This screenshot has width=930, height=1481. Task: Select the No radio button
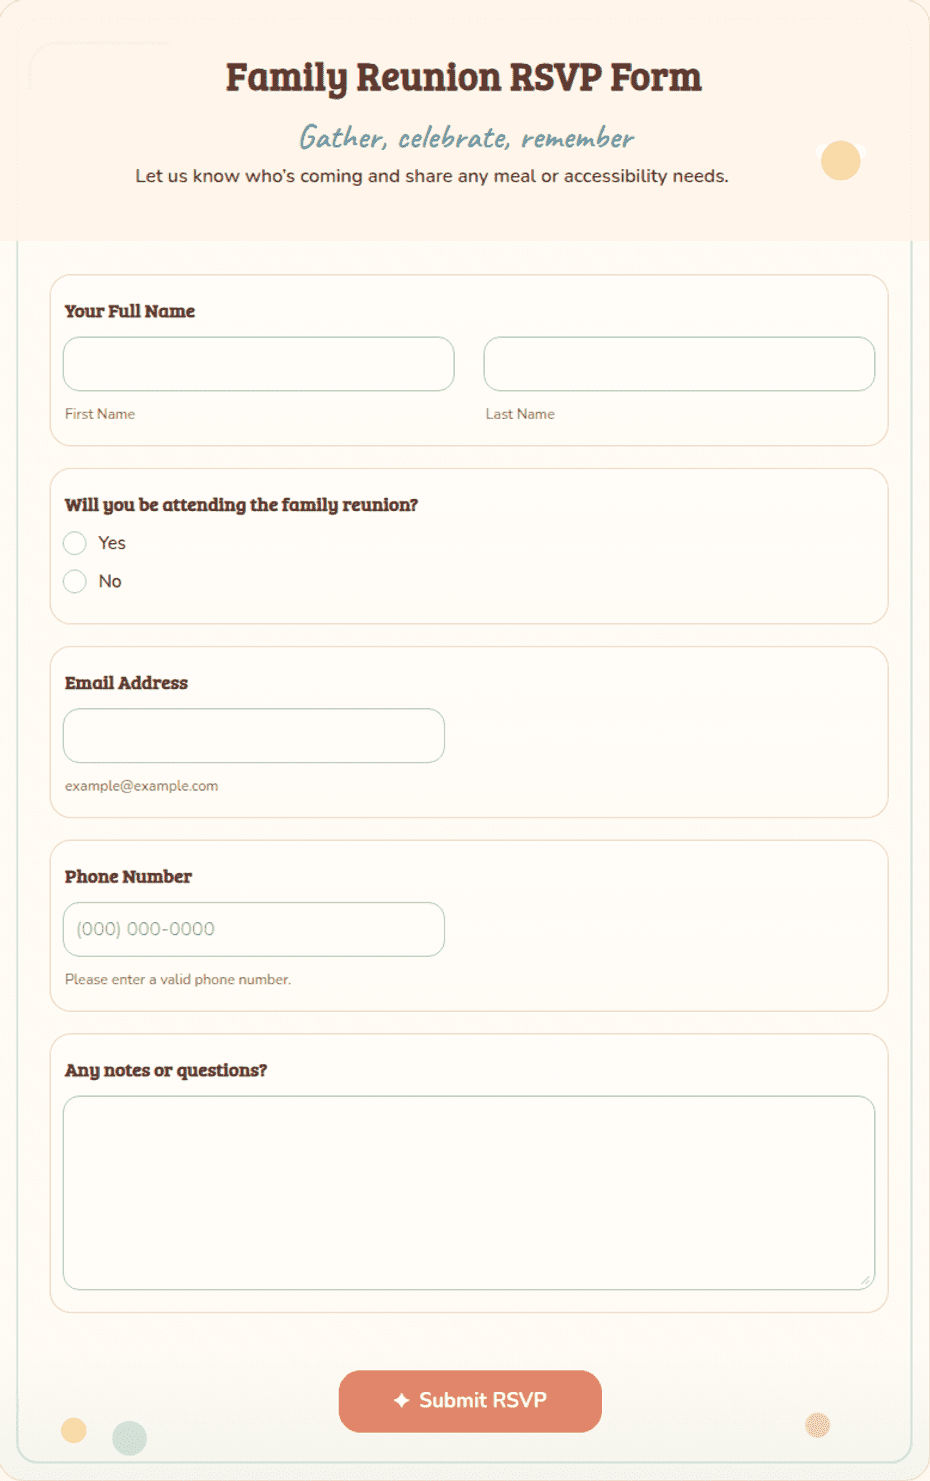[x=75, y=581]
